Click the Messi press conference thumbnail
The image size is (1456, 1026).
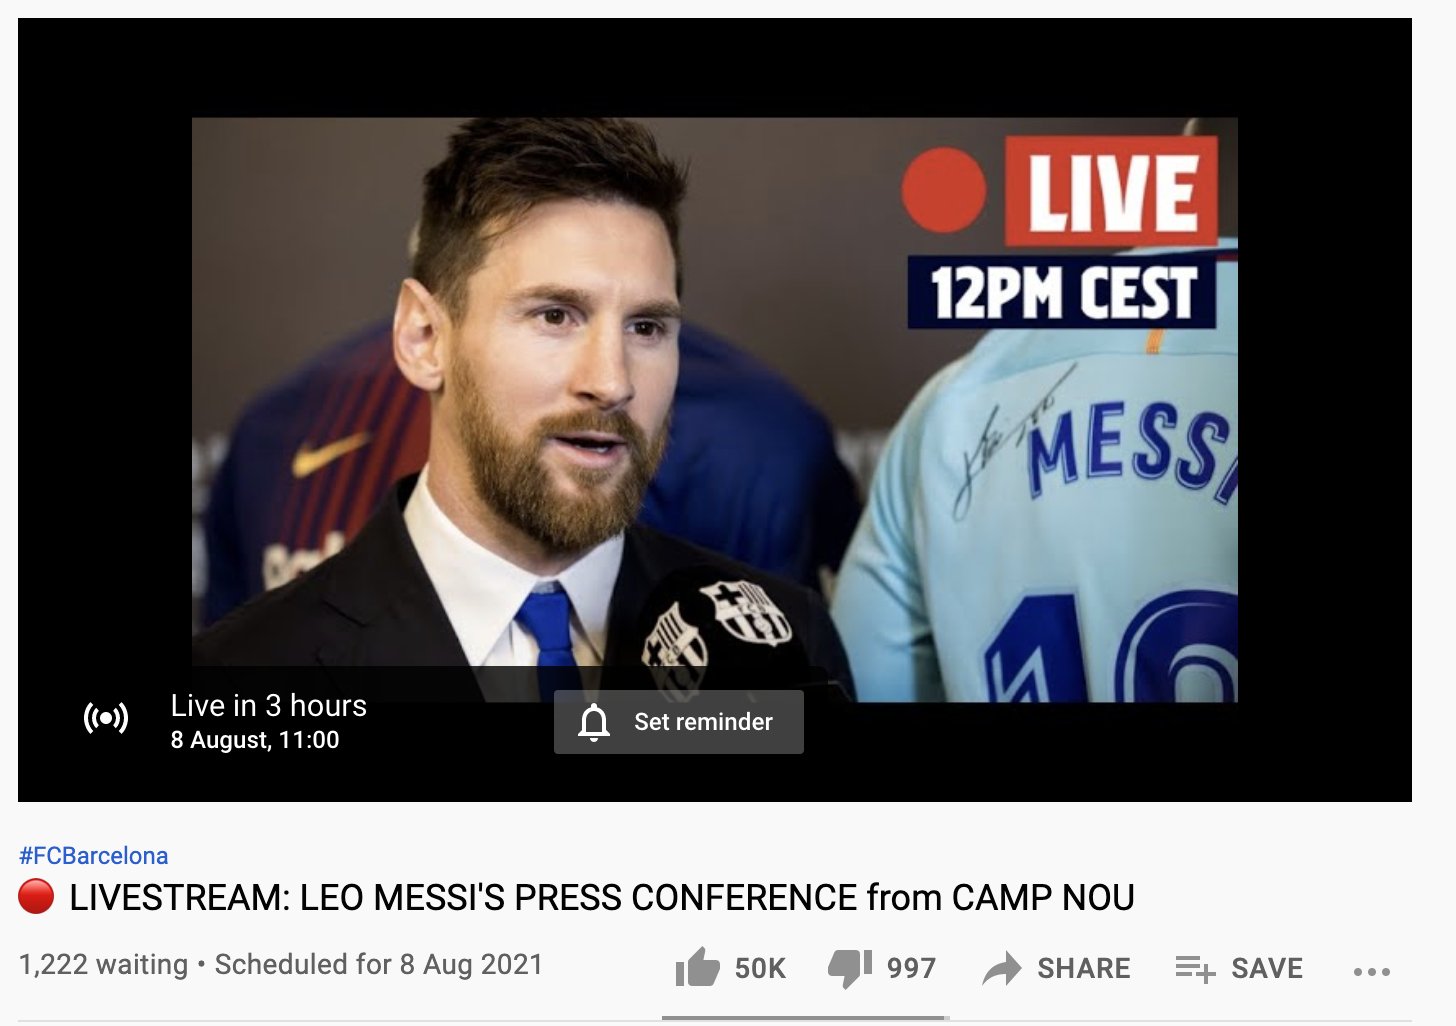(715, 410)
